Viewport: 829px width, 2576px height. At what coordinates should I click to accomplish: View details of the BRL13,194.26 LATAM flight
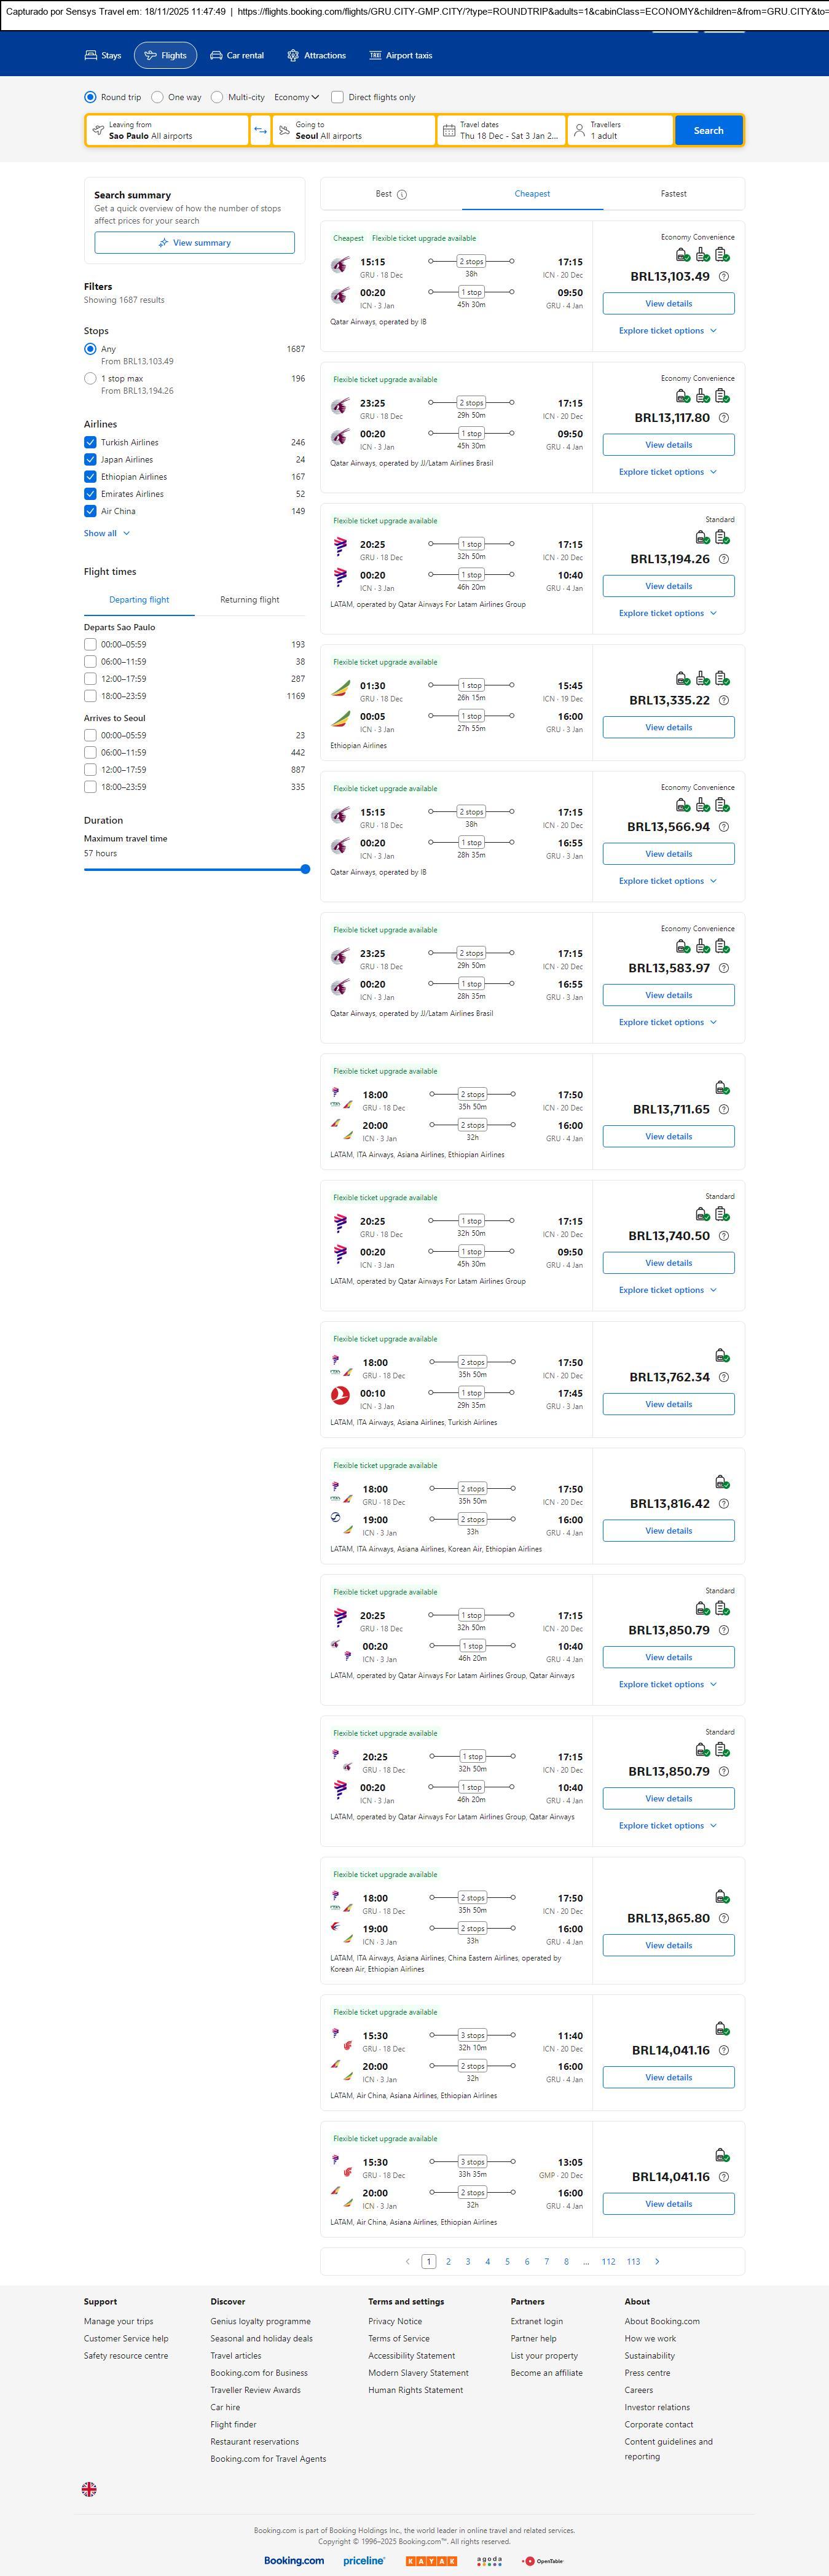(668, 586)
